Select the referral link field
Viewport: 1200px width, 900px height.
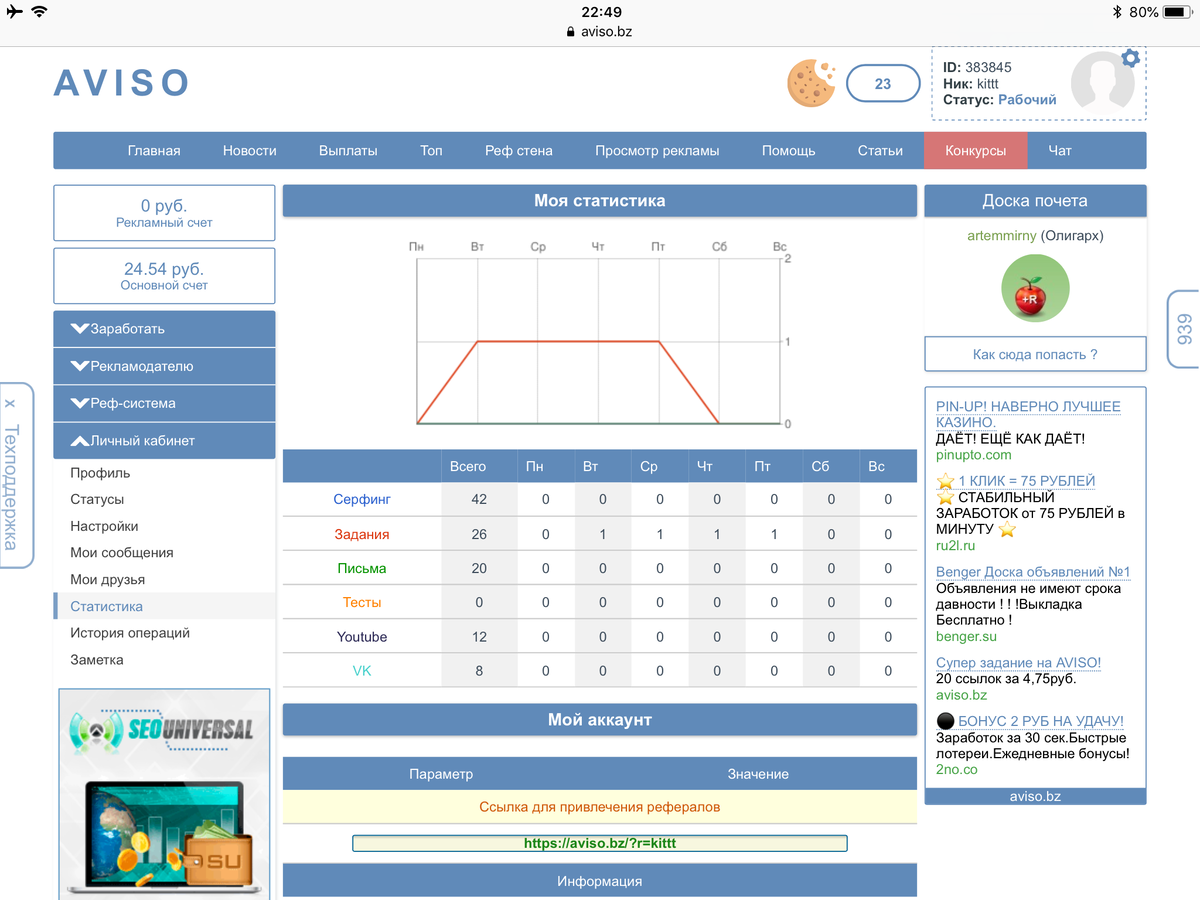coord(600,843)
